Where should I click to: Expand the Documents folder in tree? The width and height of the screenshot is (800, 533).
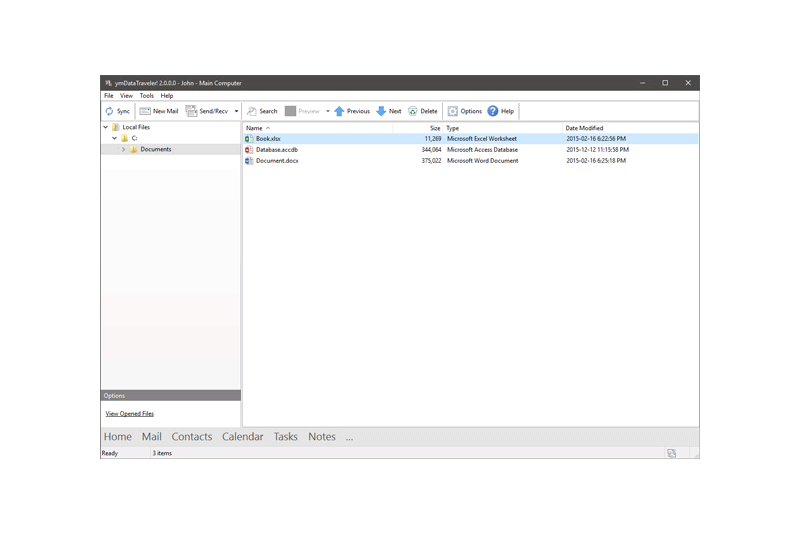pos(123,149)
